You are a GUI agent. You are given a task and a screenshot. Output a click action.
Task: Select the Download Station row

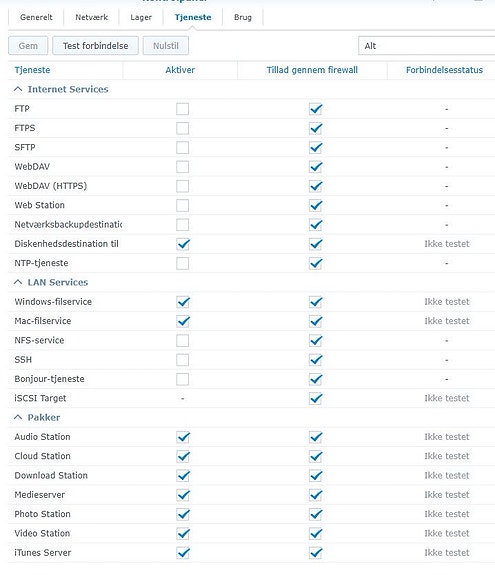pyautogui.click(x=252, y=476)
